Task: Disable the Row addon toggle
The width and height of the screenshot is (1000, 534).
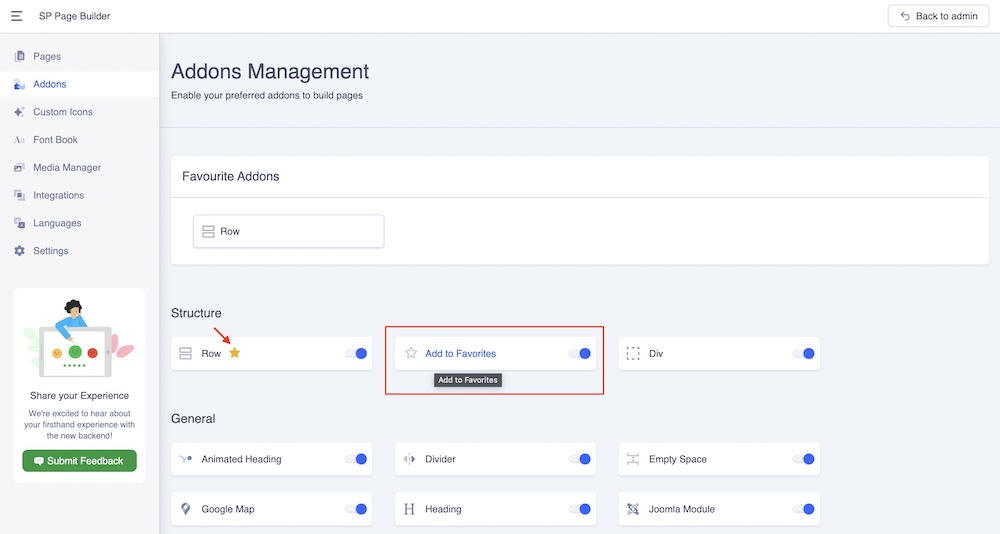Action: [x=356, y=353]
